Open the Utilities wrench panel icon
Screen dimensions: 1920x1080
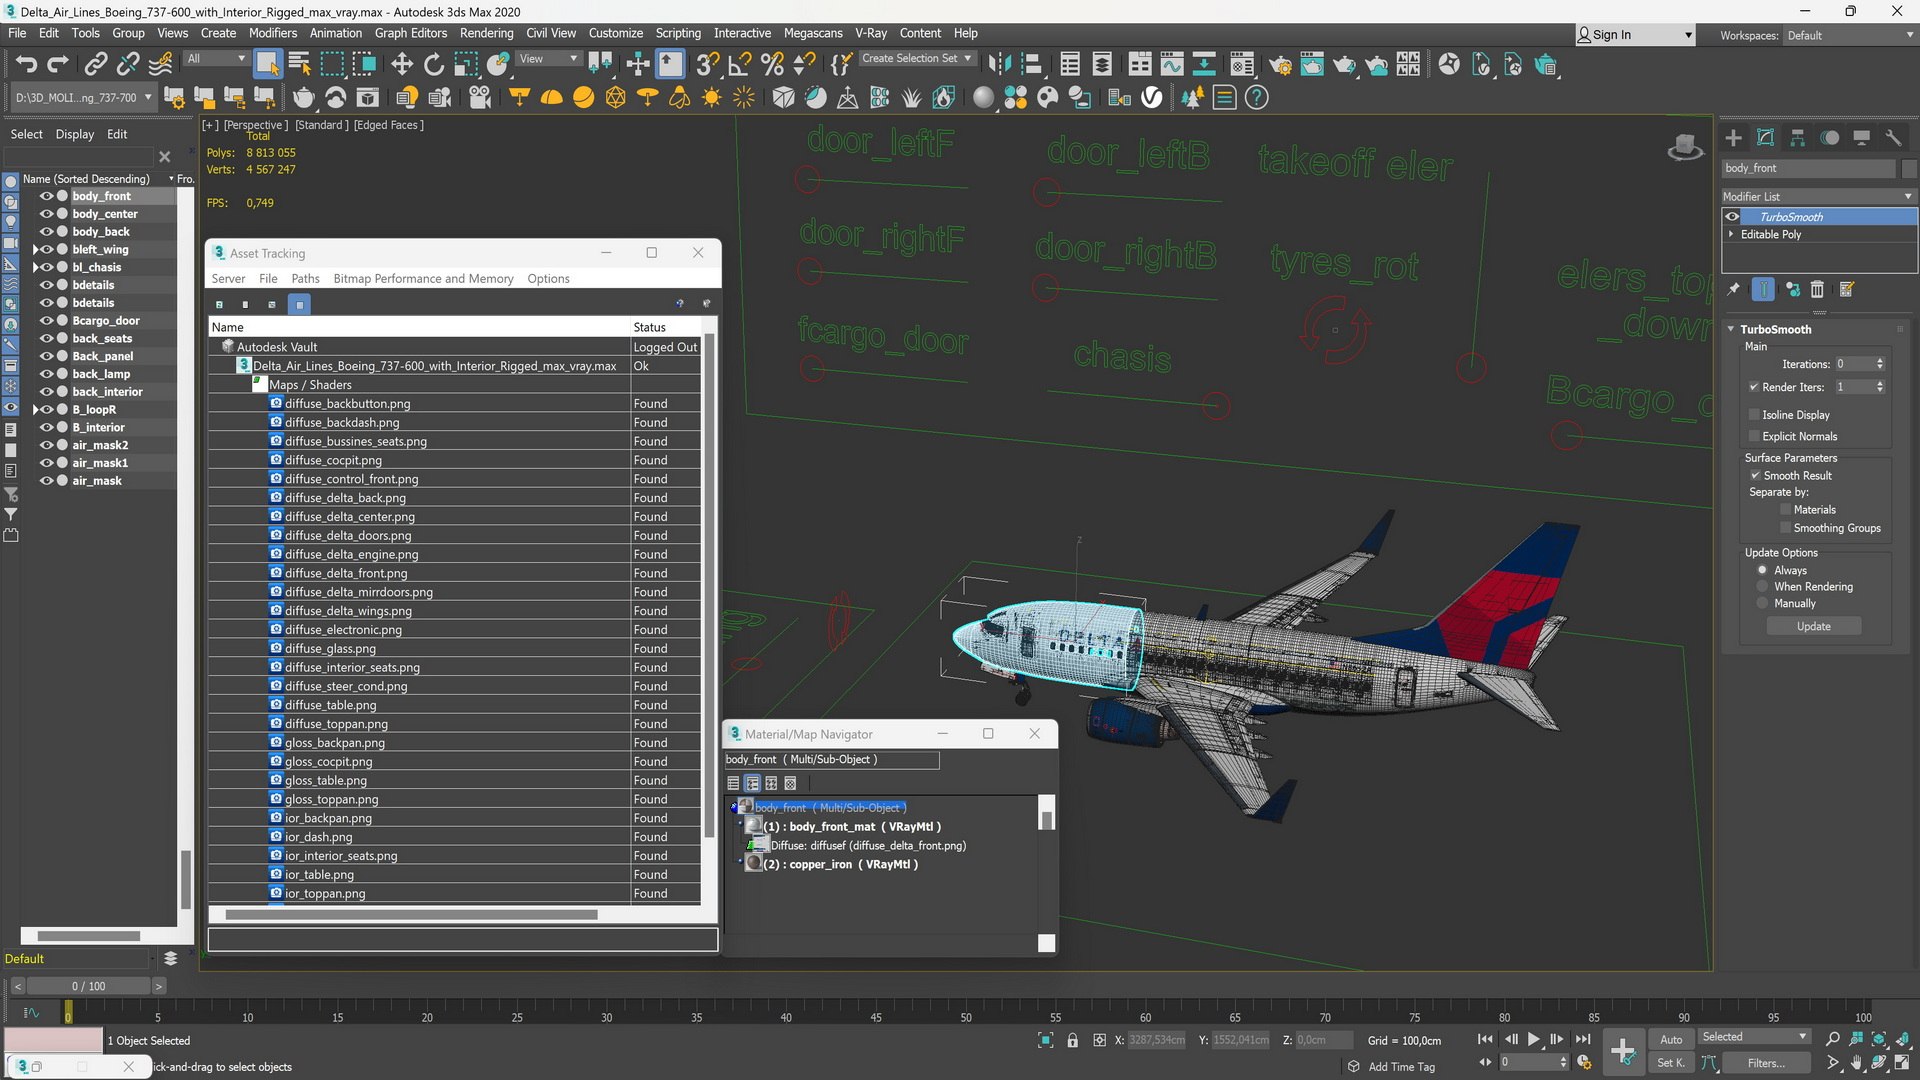1893,138
